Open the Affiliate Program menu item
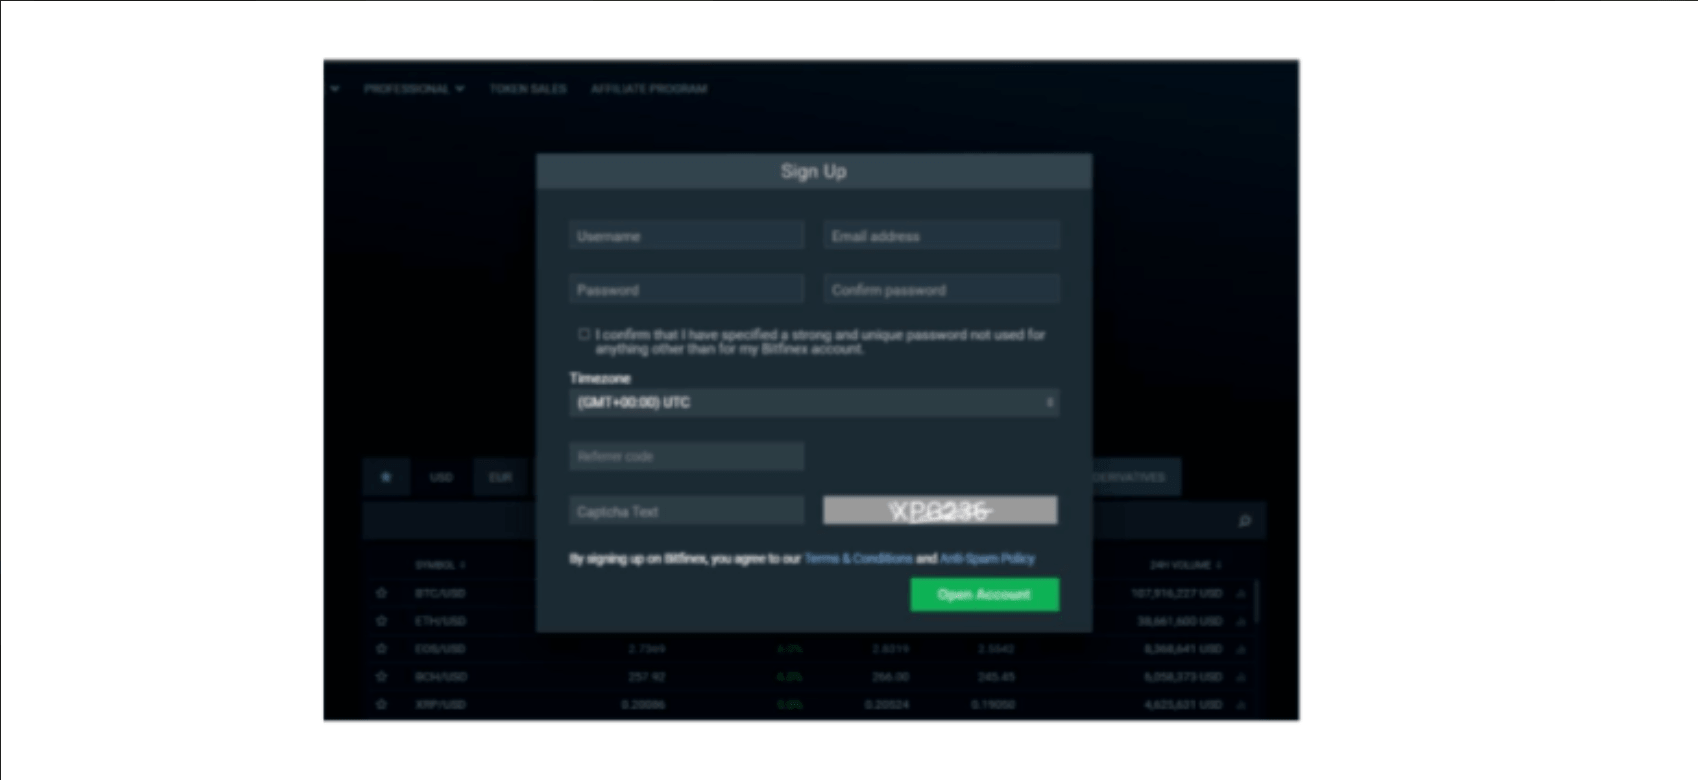The width and height of the screenshot is (1698, 780). [649, 89]
